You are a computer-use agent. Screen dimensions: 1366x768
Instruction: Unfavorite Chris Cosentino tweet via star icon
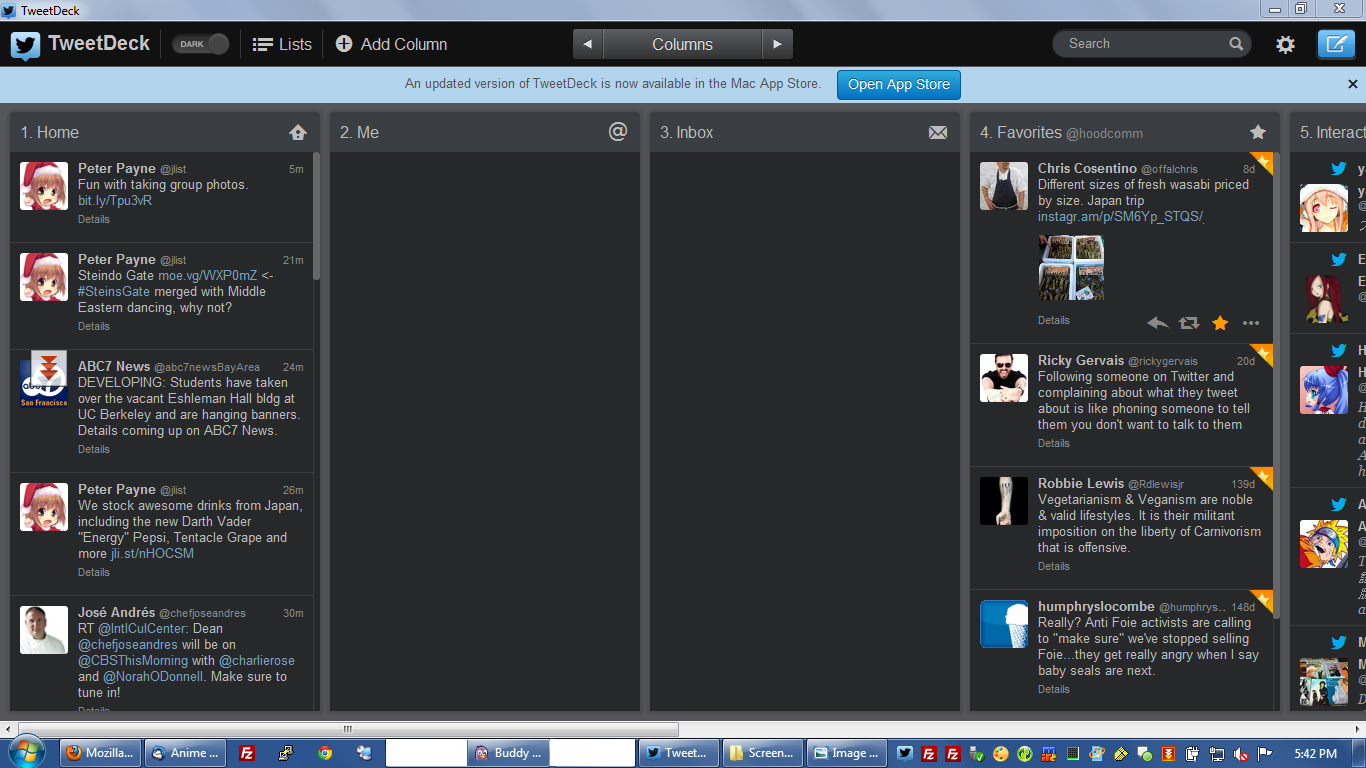1220,322
